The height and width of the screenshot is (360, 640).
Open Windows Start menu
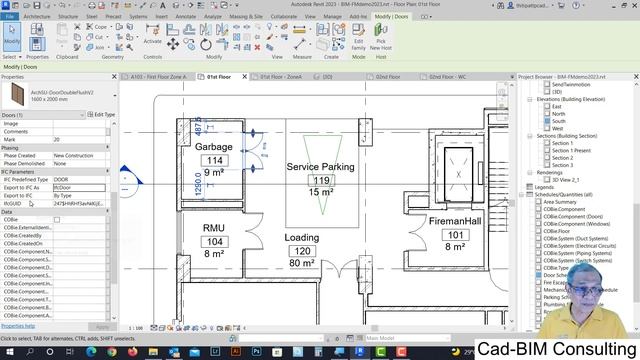9,351
